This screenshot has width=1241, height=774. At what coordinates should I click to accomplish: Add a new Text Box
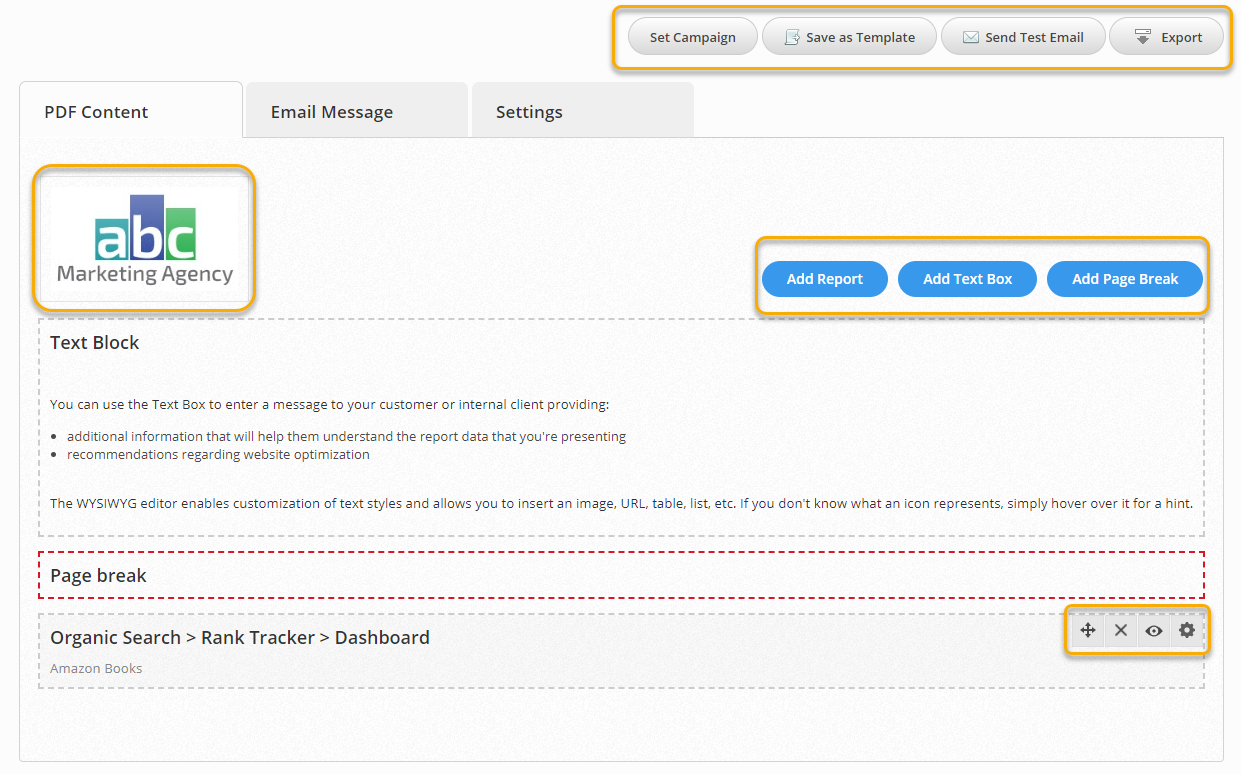point(967,279)
